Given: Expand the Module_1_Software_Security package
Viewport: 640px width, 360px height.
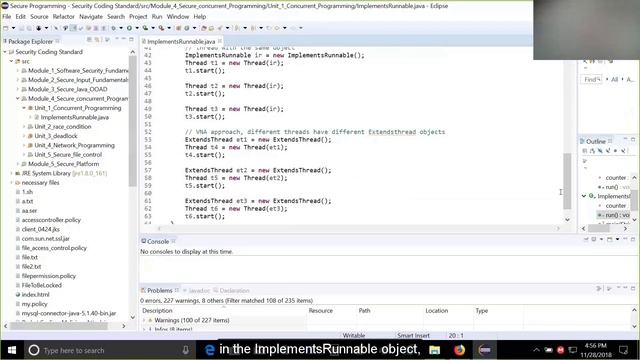Looking at the screenshot, I should click(18, 71).
